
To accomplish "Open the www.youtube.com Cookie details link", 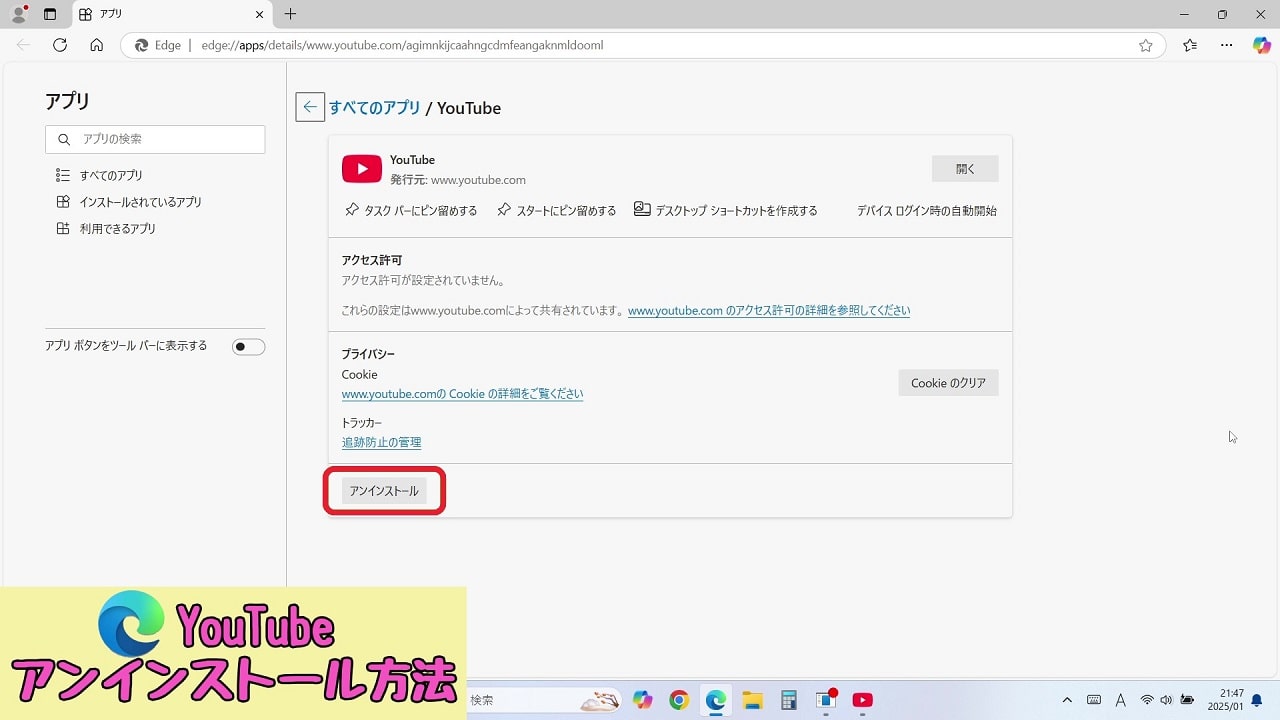I will [462, 394].
